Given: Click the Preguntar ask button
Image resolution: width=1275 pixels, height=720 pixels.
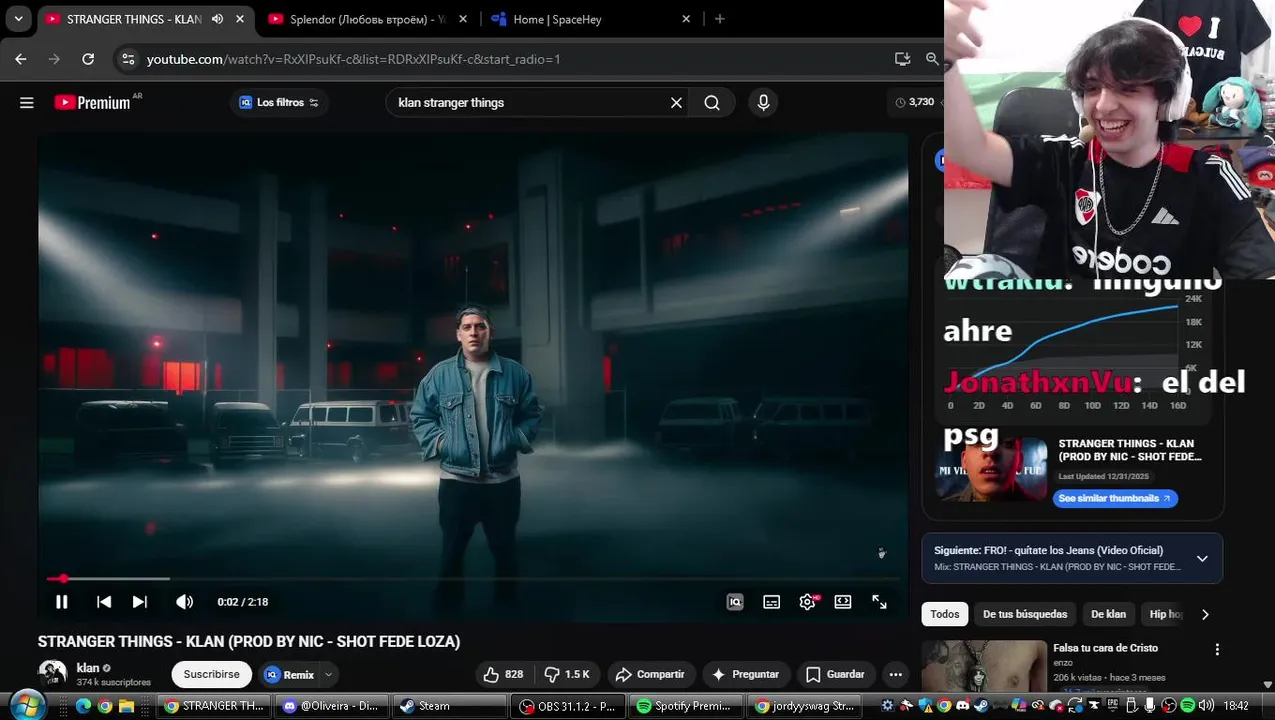Looking at the screenshot, I should pyautogui.click(x=746, y=674).
